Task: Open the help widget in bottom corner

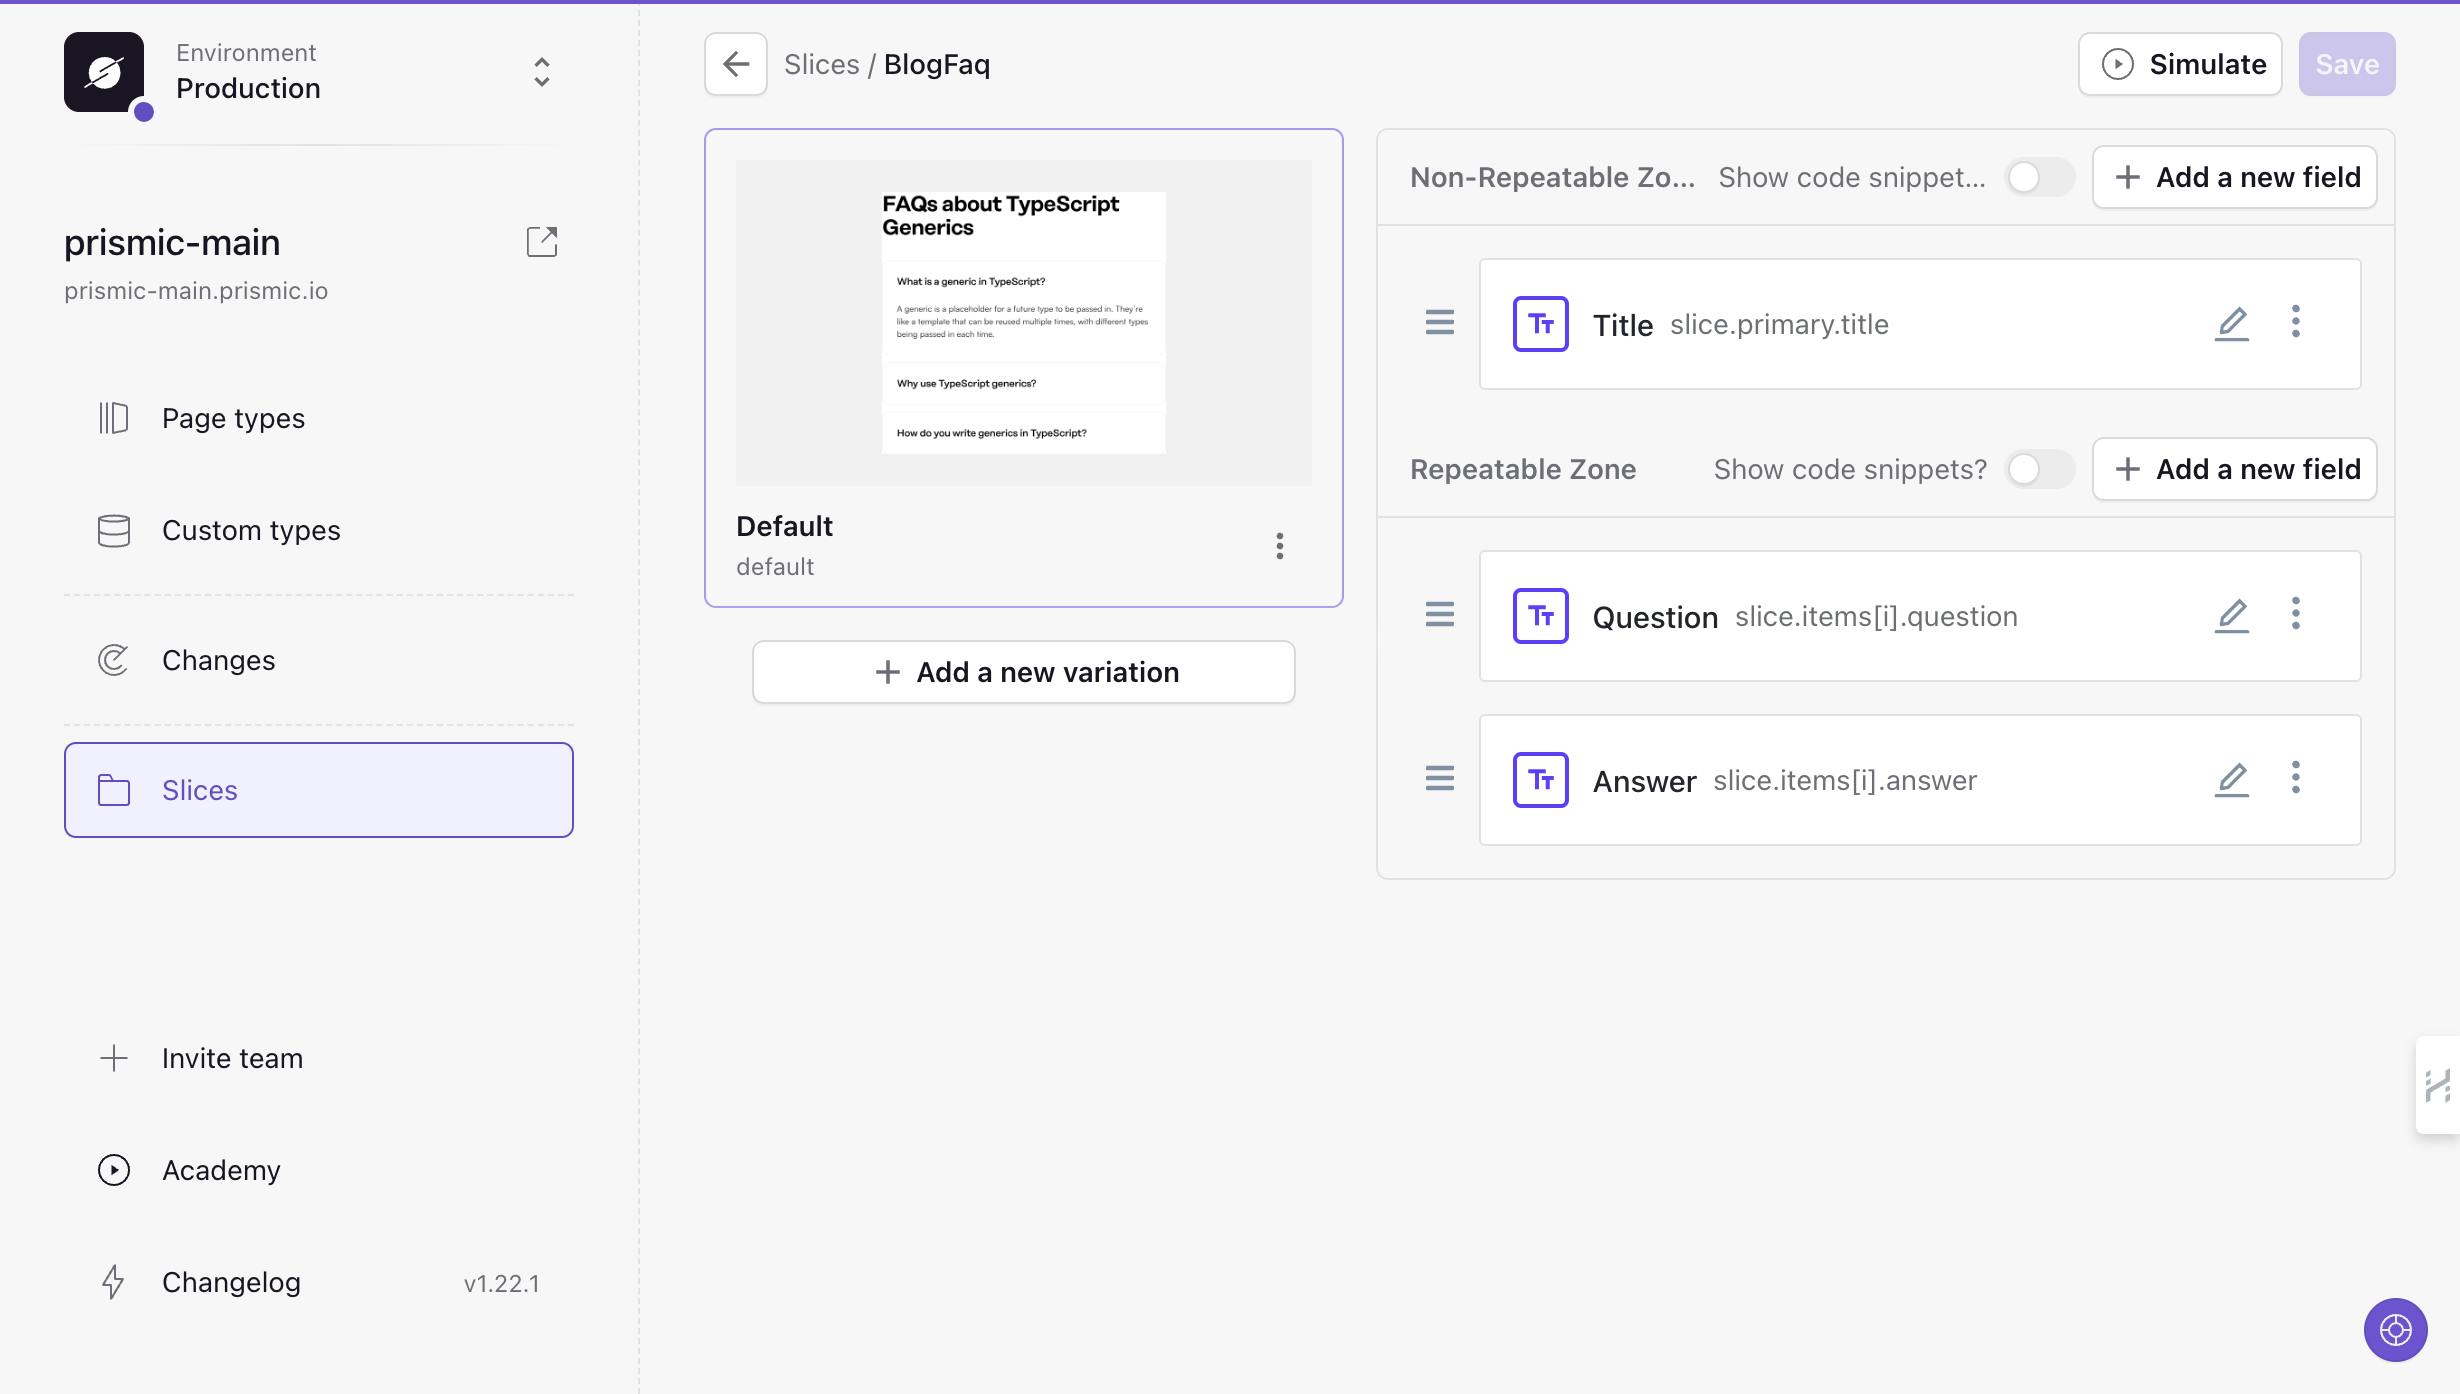Action: (x=2395, y=1329)
